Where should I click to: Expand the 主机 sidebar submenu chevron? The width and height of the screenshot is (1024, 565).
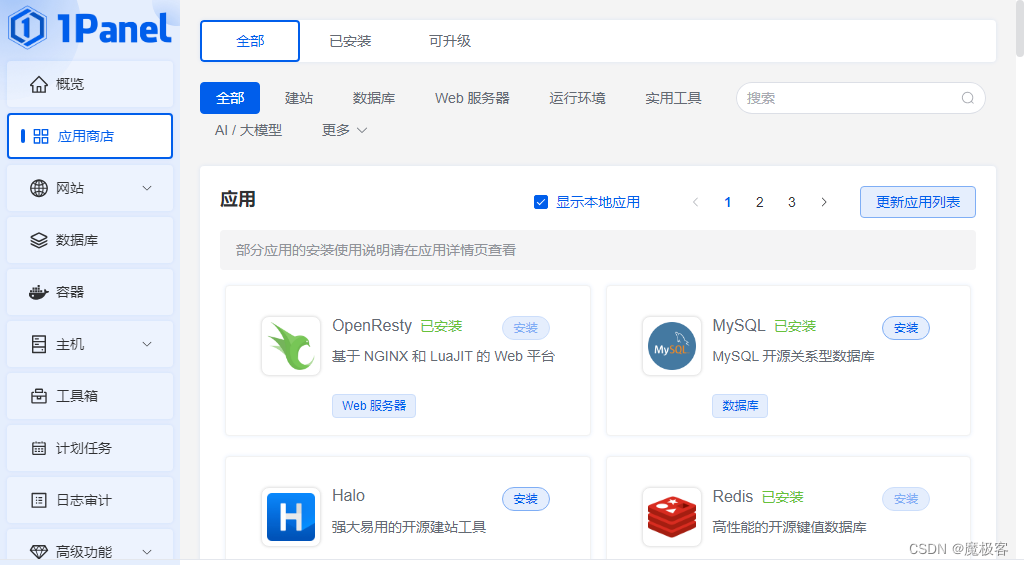pos(147,344)
